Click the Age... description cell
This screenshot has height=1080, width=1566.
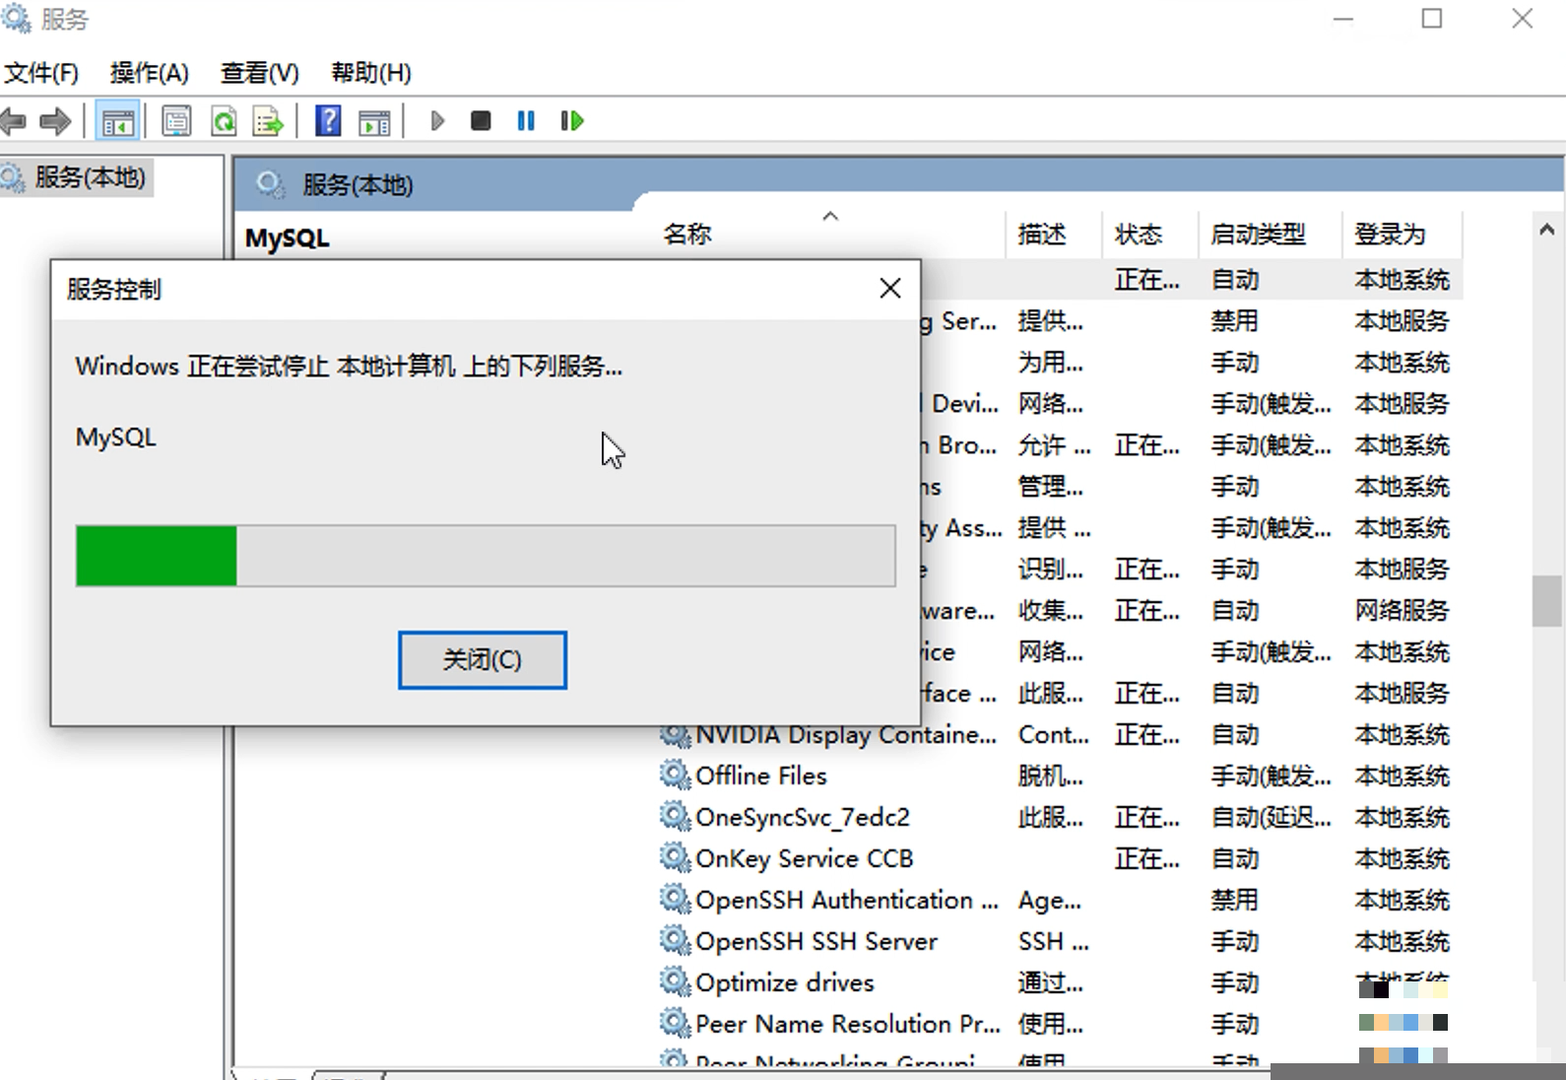tap(1049, 900)
